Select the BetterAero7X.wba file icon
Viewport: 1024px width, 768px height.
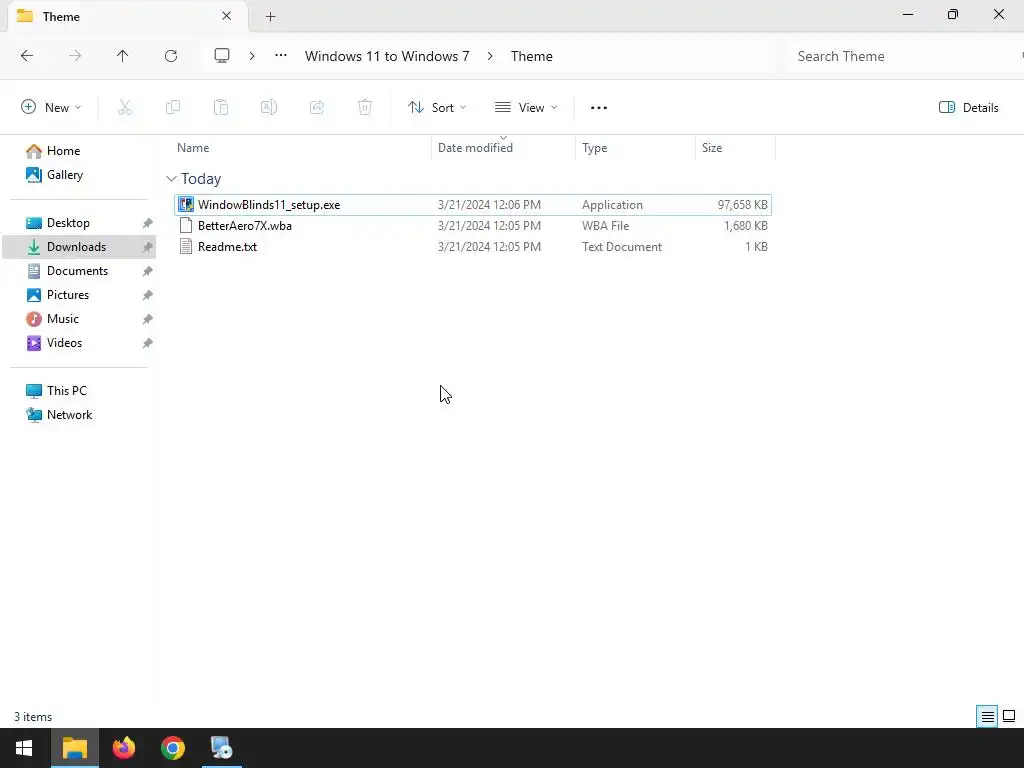point(186,226)
